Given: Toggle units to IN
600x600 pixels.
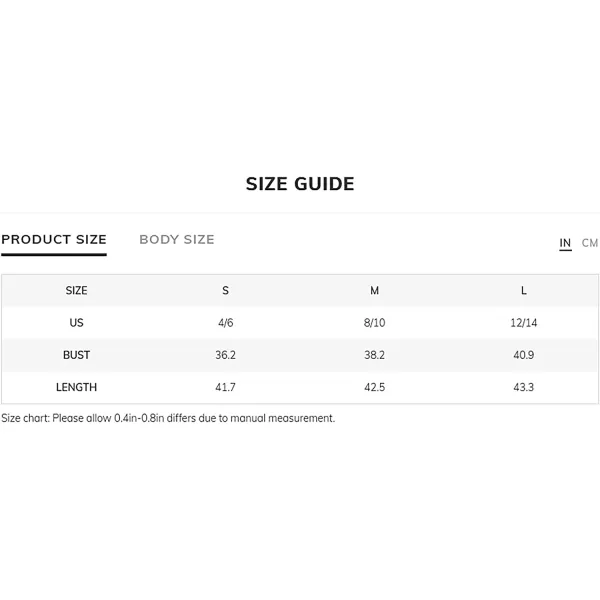Looking at the screenshot, I should click(565, 243).
